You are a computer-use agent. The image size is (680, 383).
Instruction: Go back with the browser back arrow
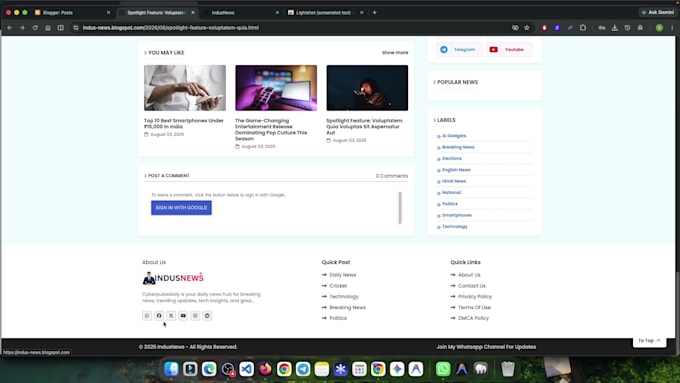[10, 28]
